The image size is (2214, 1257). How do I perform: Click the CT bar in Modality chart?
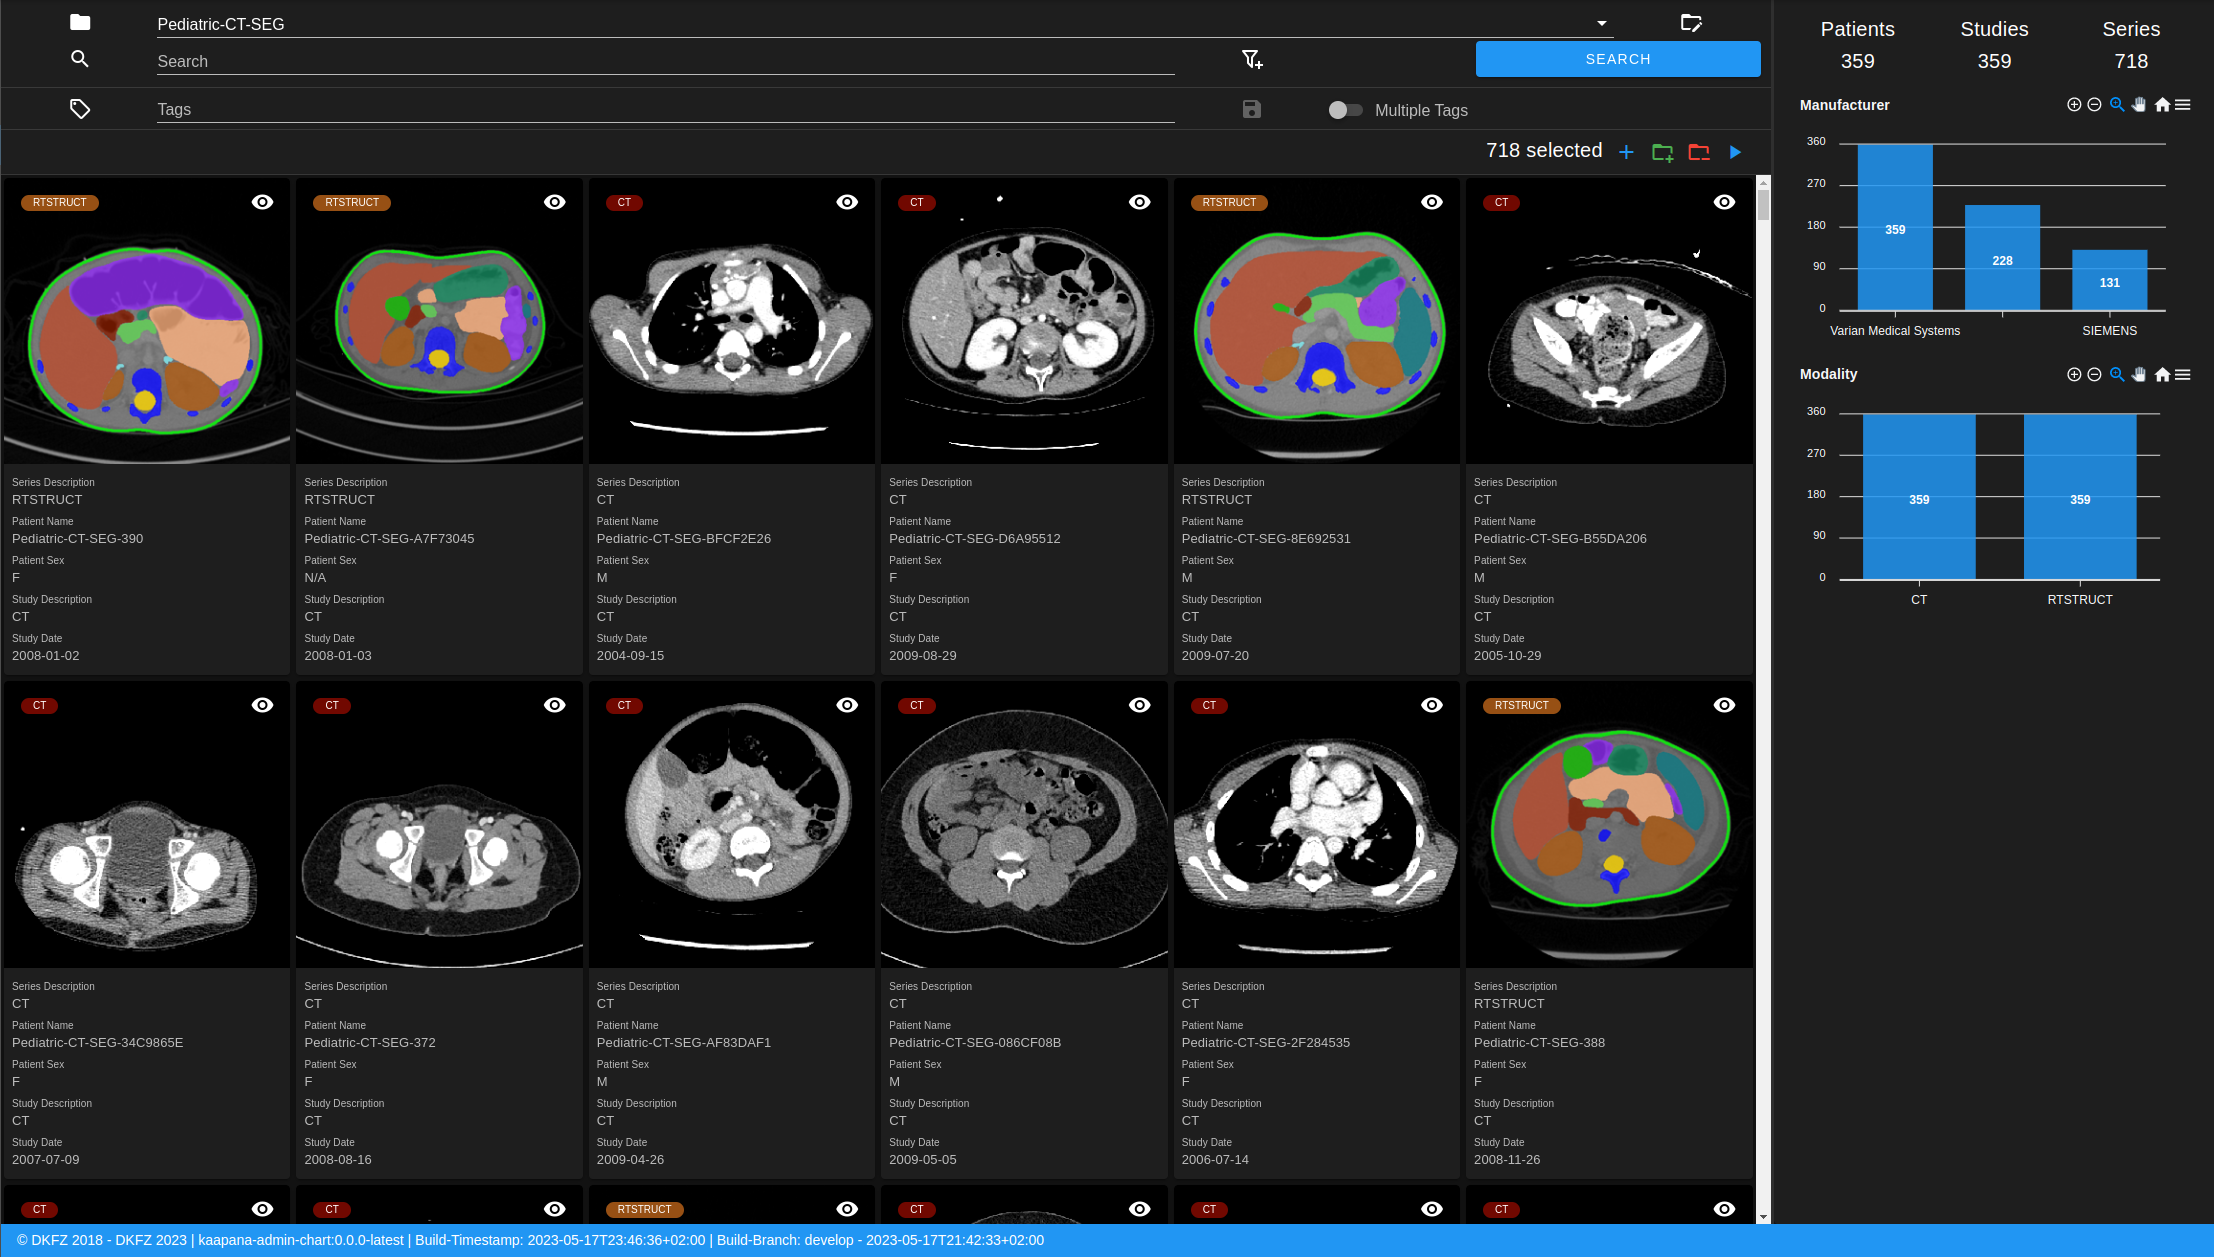(x=1919, y=497)
